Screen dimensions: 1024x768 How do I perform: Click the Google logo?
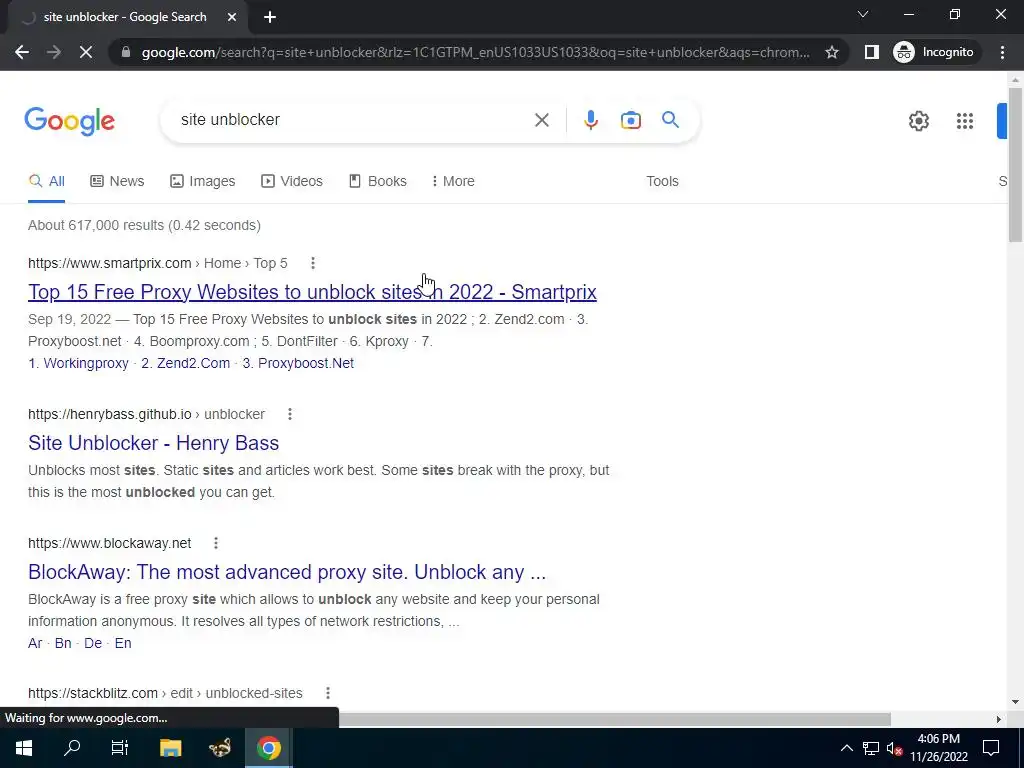coord(70,121)
